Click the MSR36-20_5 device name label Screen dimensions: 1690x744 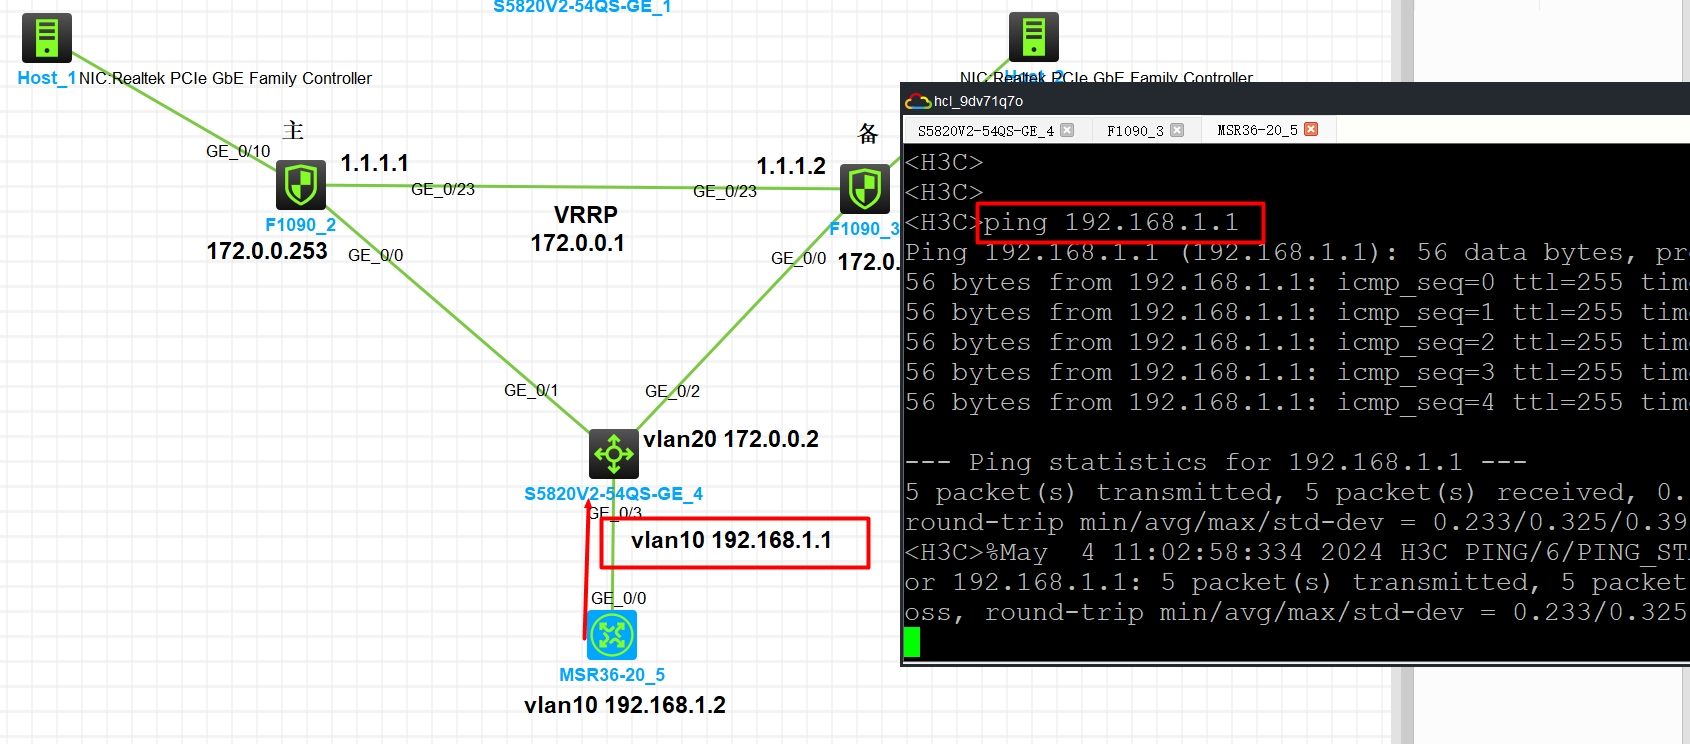pos(612,675)
